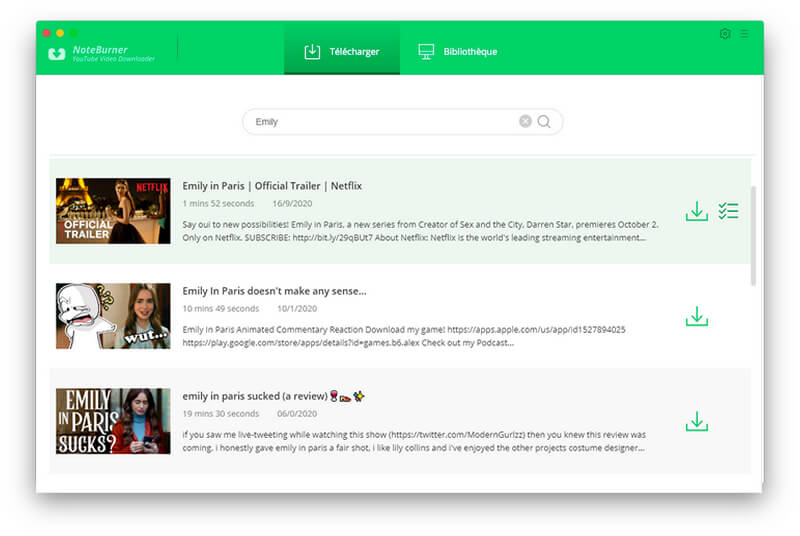This screenshot has height=536, width=800.
Task: Clear the search field with X icon
Action: (x=525, y=121)
